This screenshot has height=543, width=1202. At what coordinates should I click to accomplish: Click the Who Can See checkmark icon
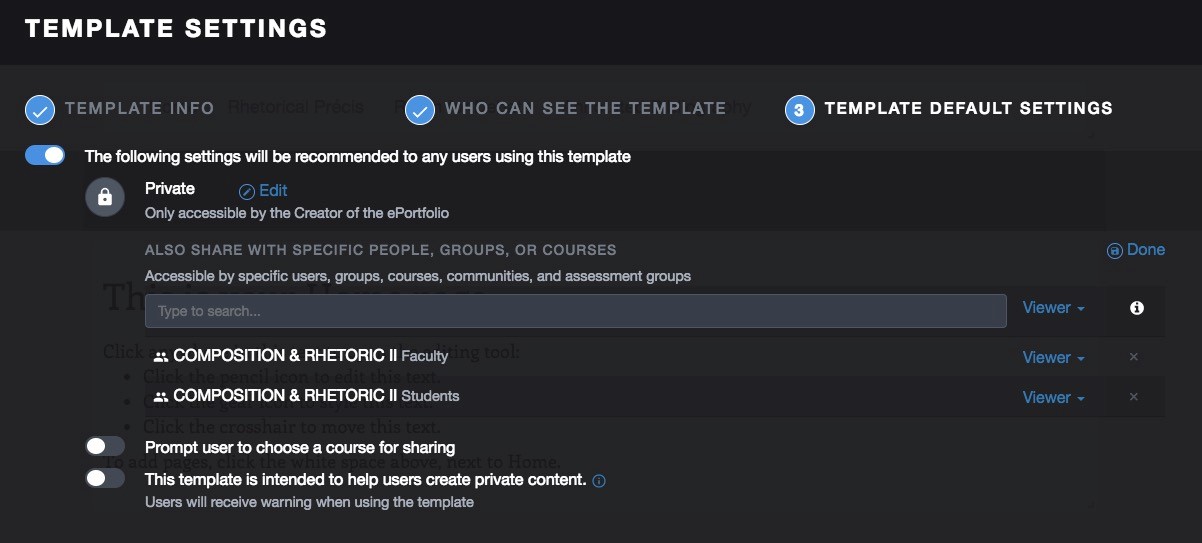pyautogui.click(x=420, y=110)
